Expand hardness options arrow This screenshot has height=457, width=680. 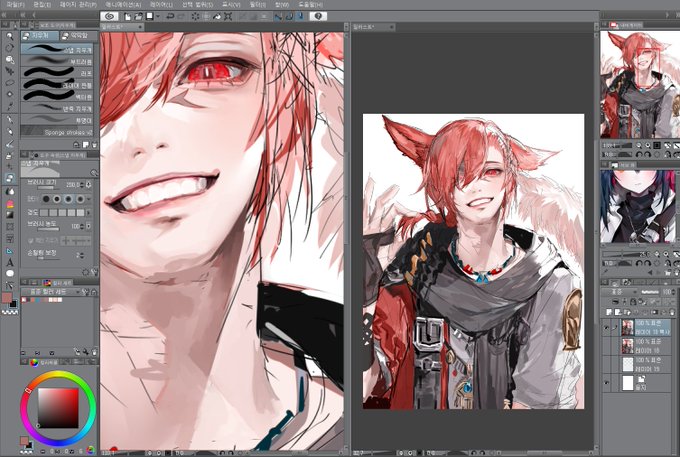coord(89,212)
